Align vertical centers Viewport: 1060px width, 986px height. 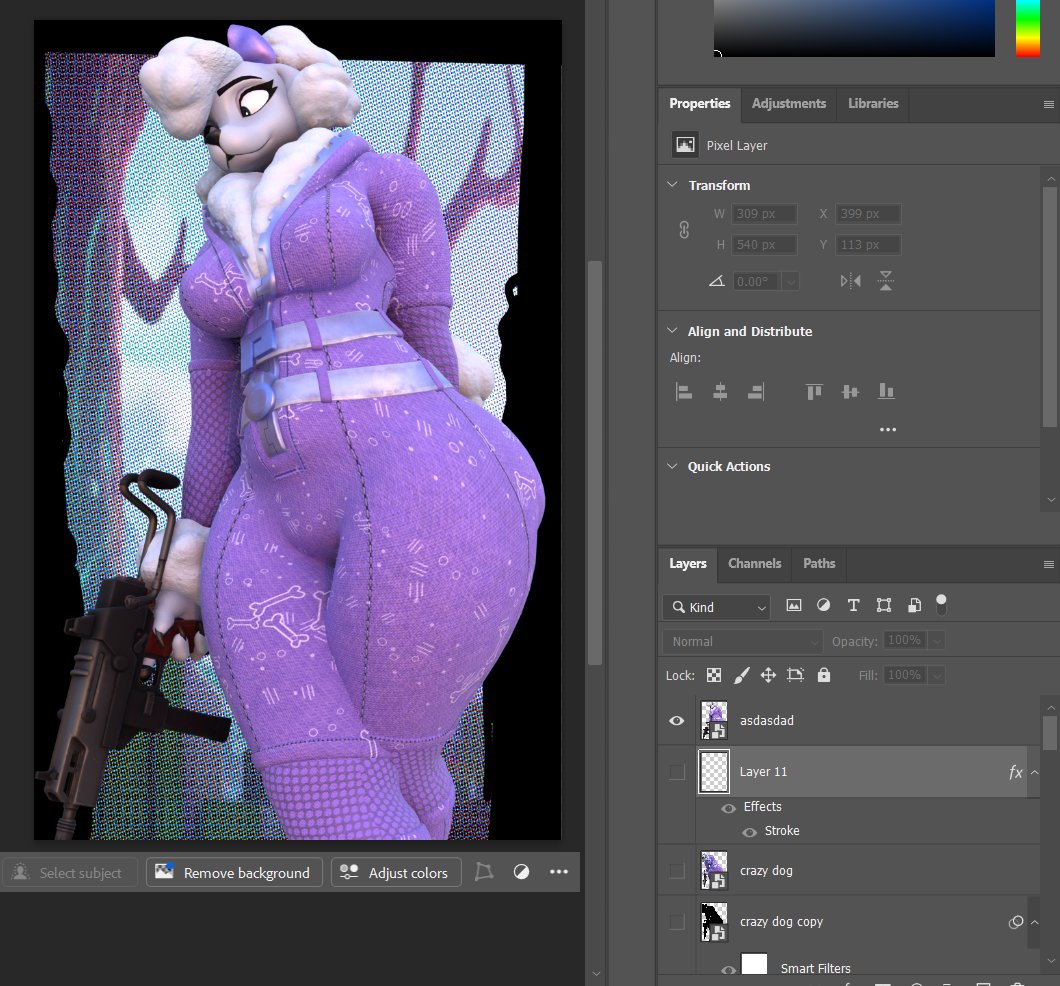pos(850,391)
